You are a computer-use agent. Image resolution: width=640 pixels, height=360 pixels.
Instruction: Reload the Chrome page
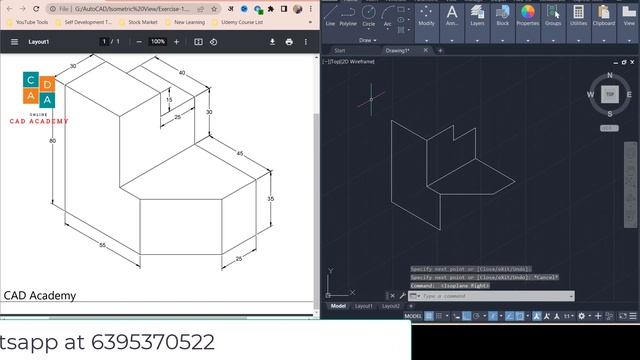pos(36,9)
